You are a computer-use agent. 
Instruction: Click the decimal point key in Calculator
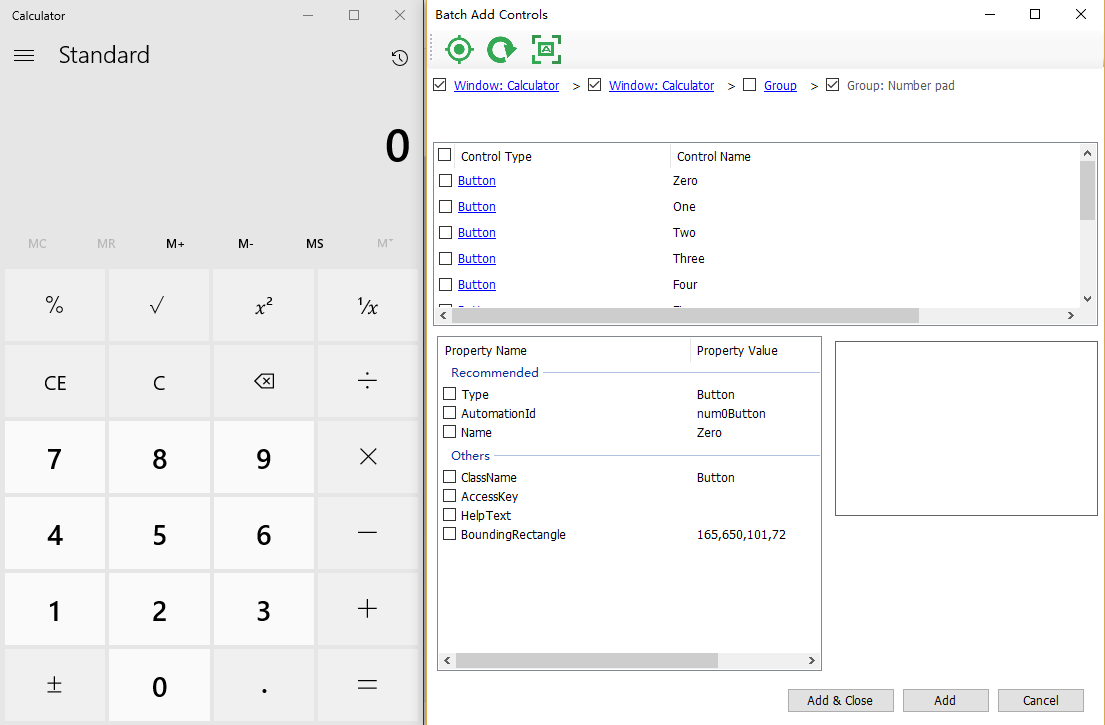(264, 685)
